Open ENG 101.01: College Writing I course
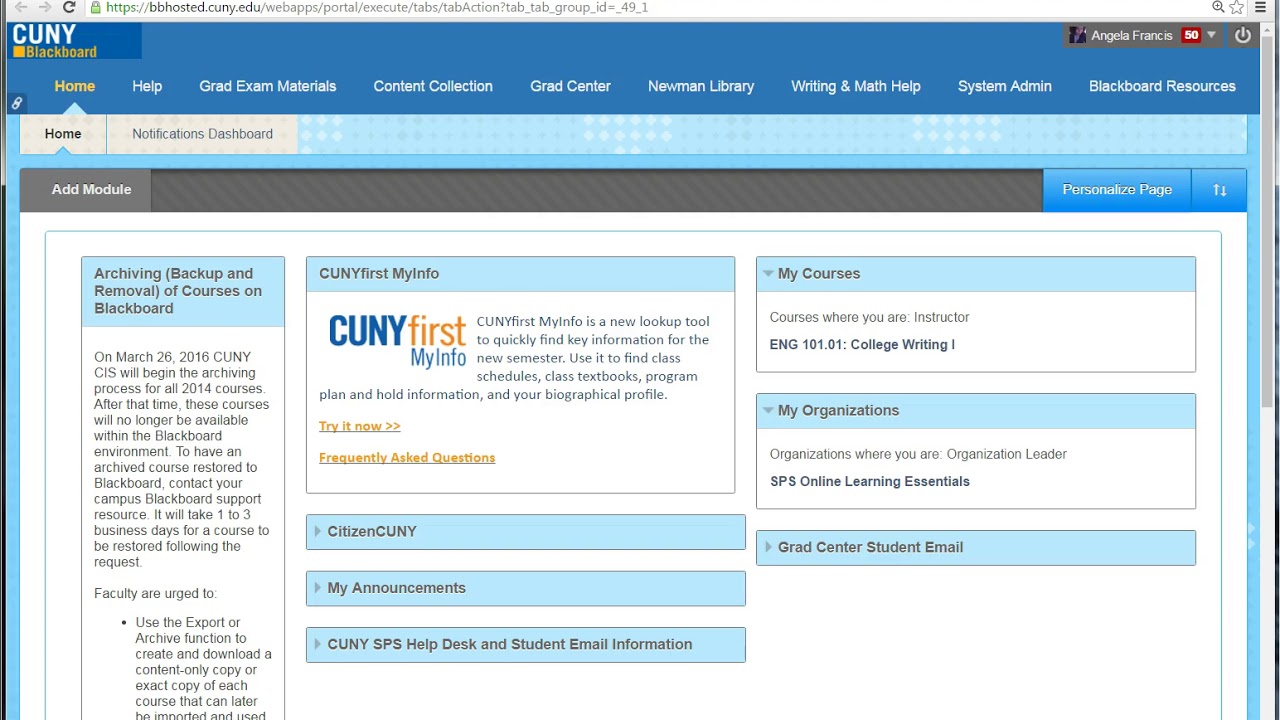1280x720 pixels. [x=862, y=345]
